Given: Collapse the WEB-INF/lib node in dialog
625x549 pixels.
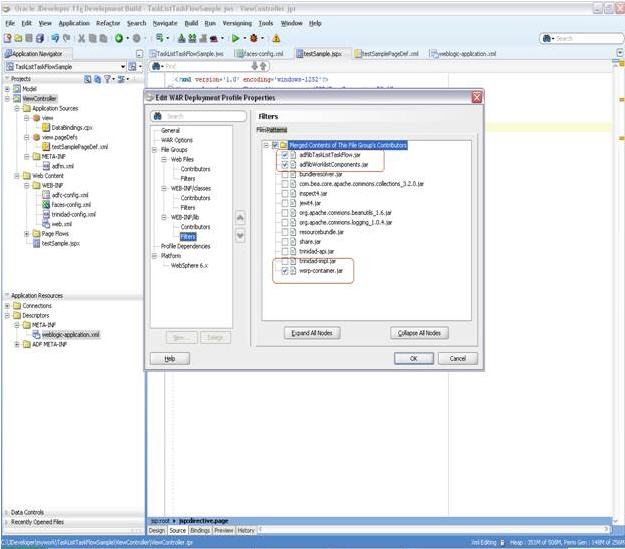Looking at the screenshot, I should point(164,217).
